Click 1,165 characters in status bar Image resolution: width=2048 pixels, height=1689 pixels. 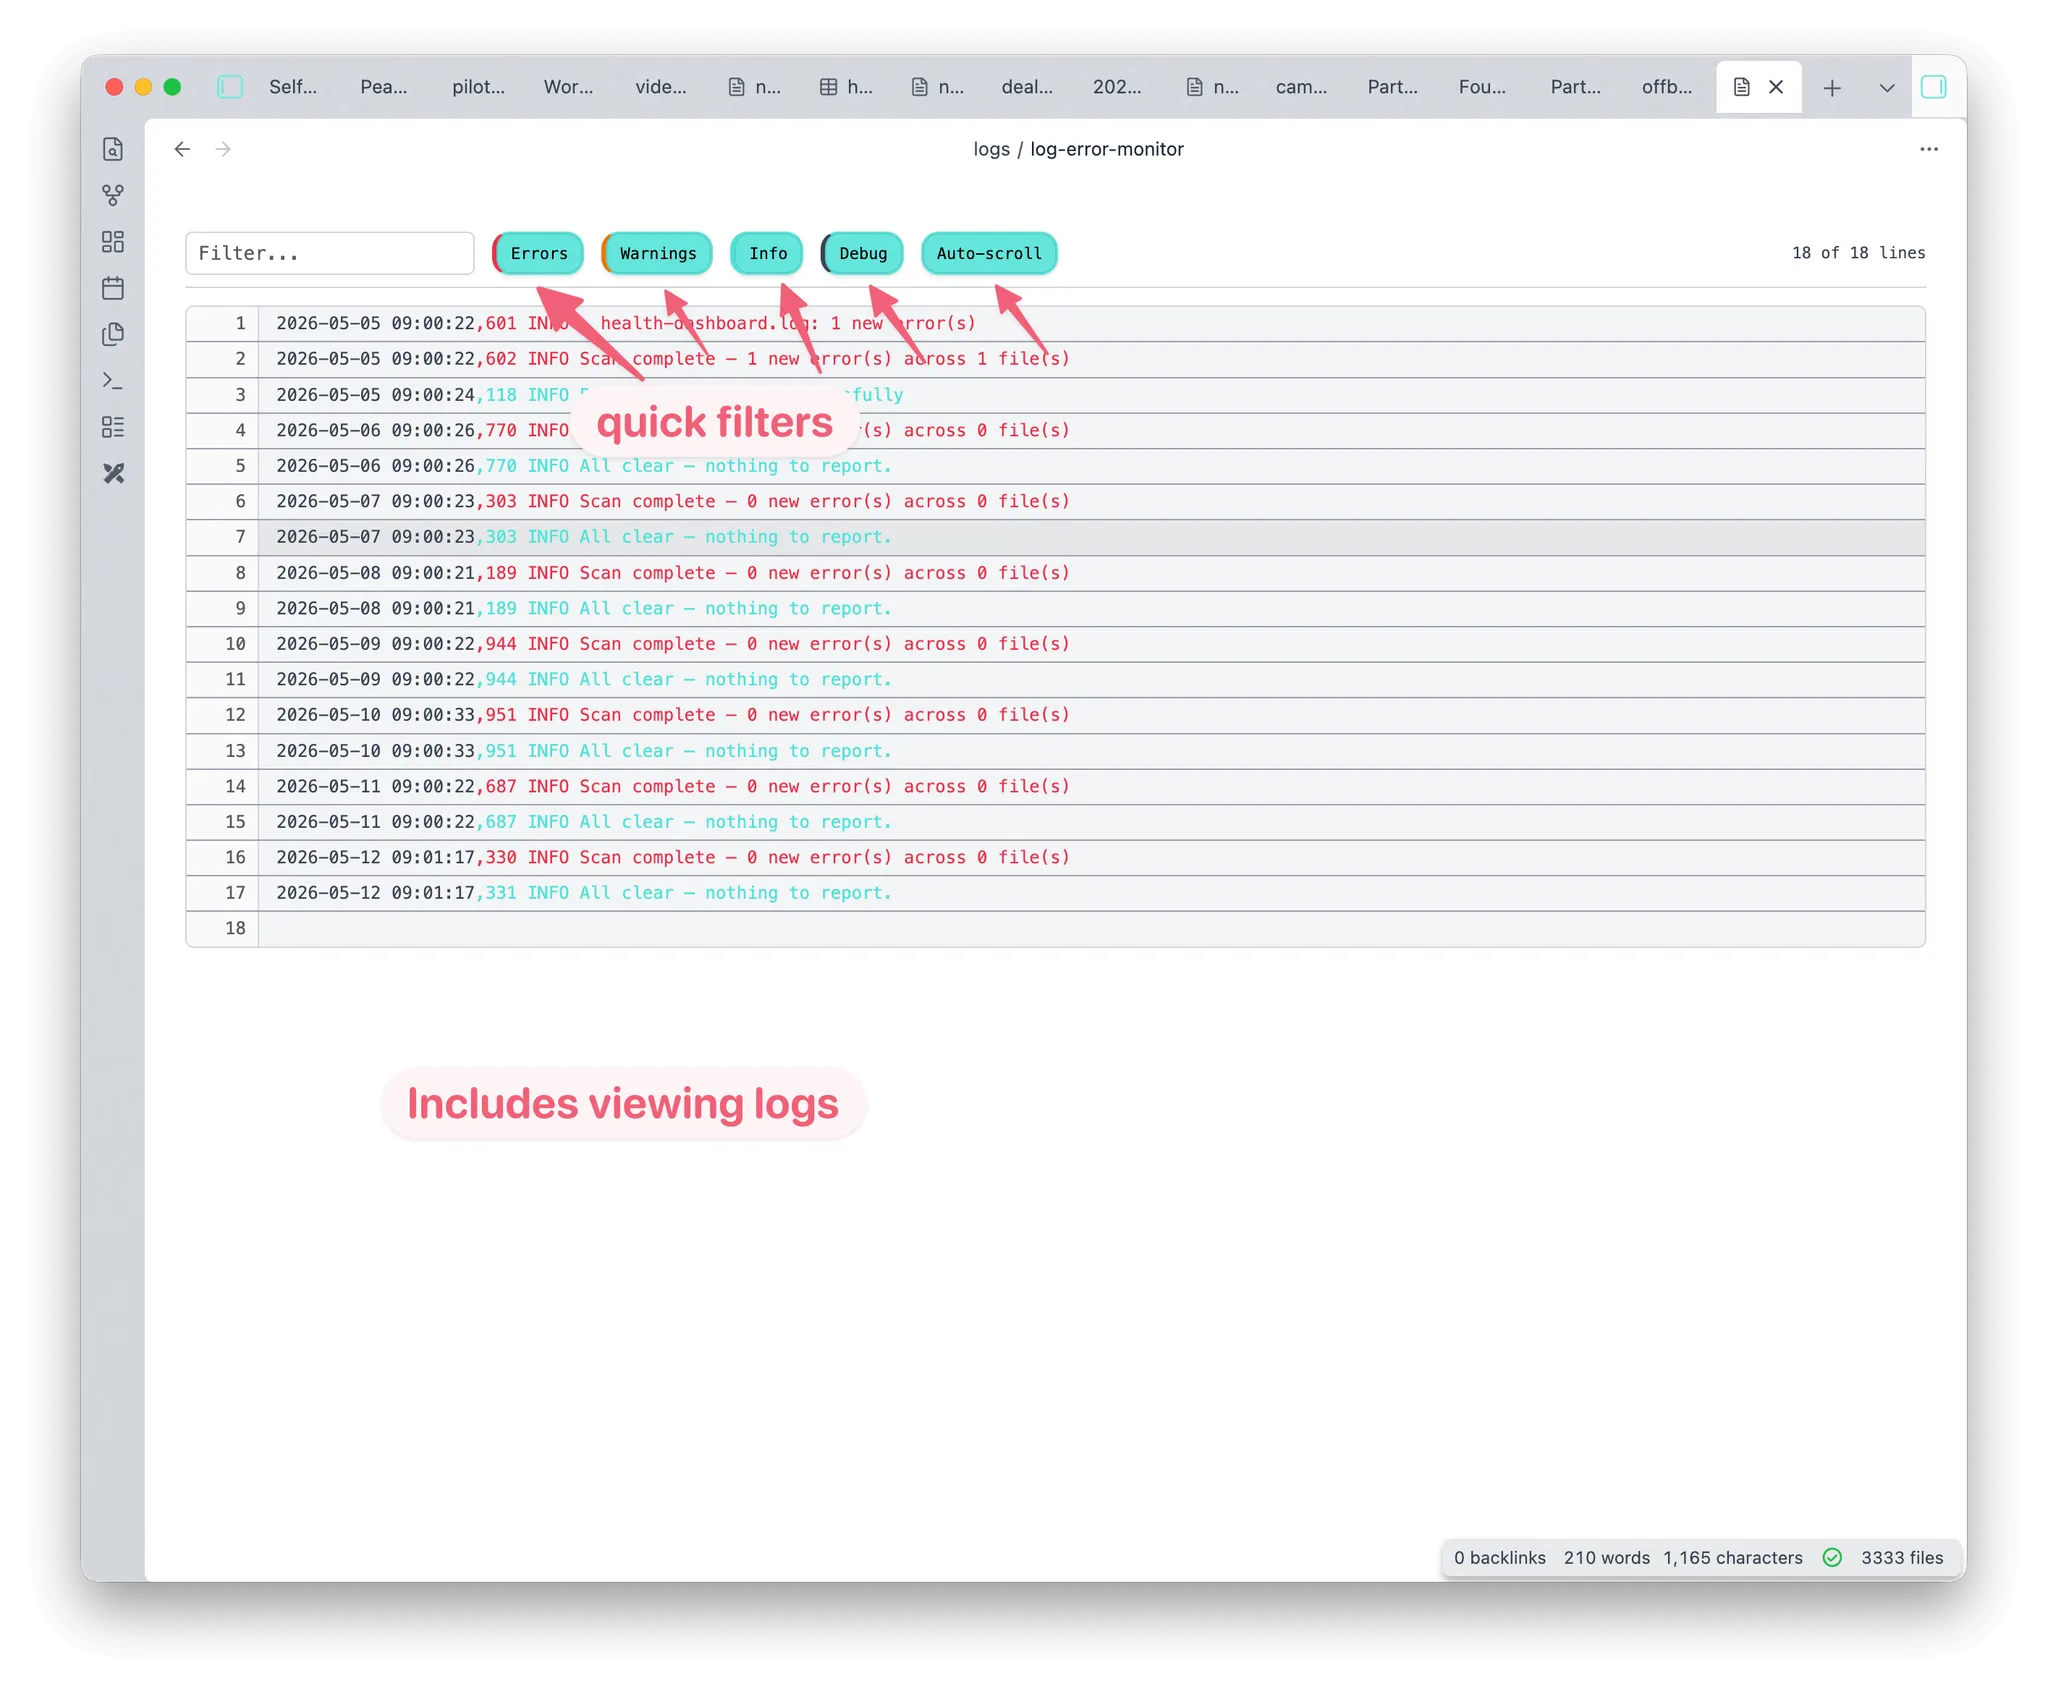[1732, 1557]
